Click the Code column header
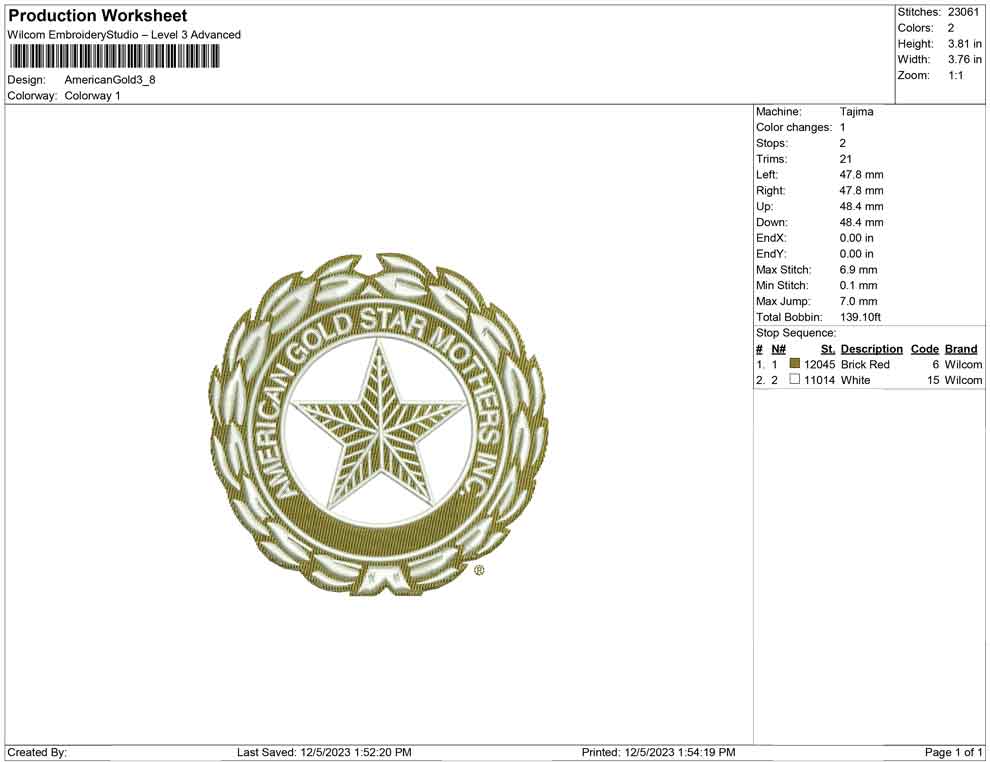The width and height of the screenshot is (990, 762). coord(924,349)
